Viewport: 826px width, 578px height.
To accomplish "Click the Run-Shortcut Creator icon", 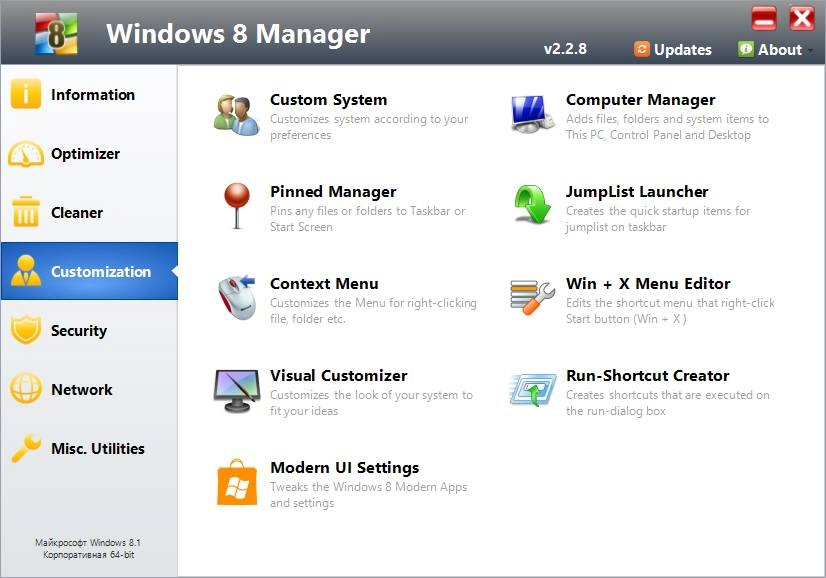I will [x=533, y=390].
